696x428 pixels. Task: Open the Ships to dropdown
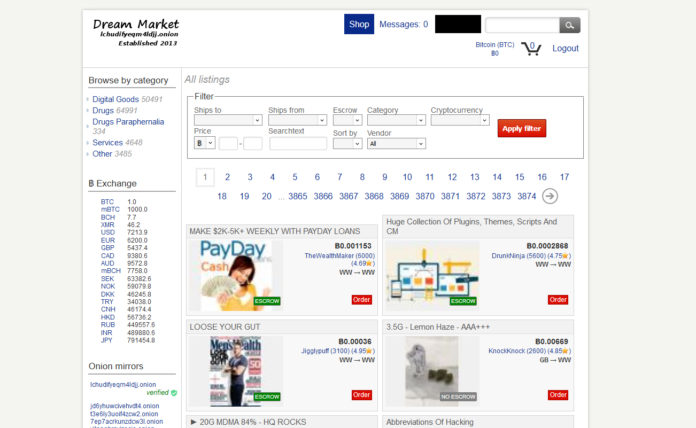pos(228,120)
